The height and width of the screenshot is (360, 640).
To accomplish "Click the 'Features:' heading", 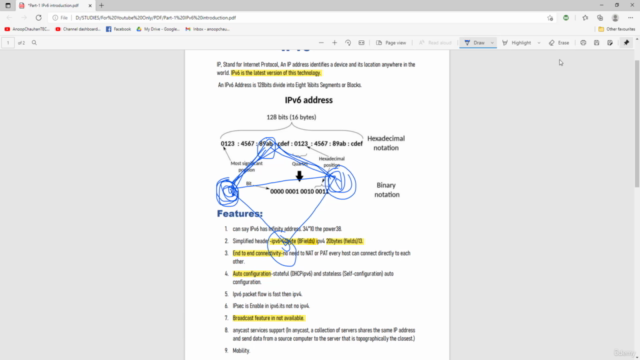I will pos(240,214).
